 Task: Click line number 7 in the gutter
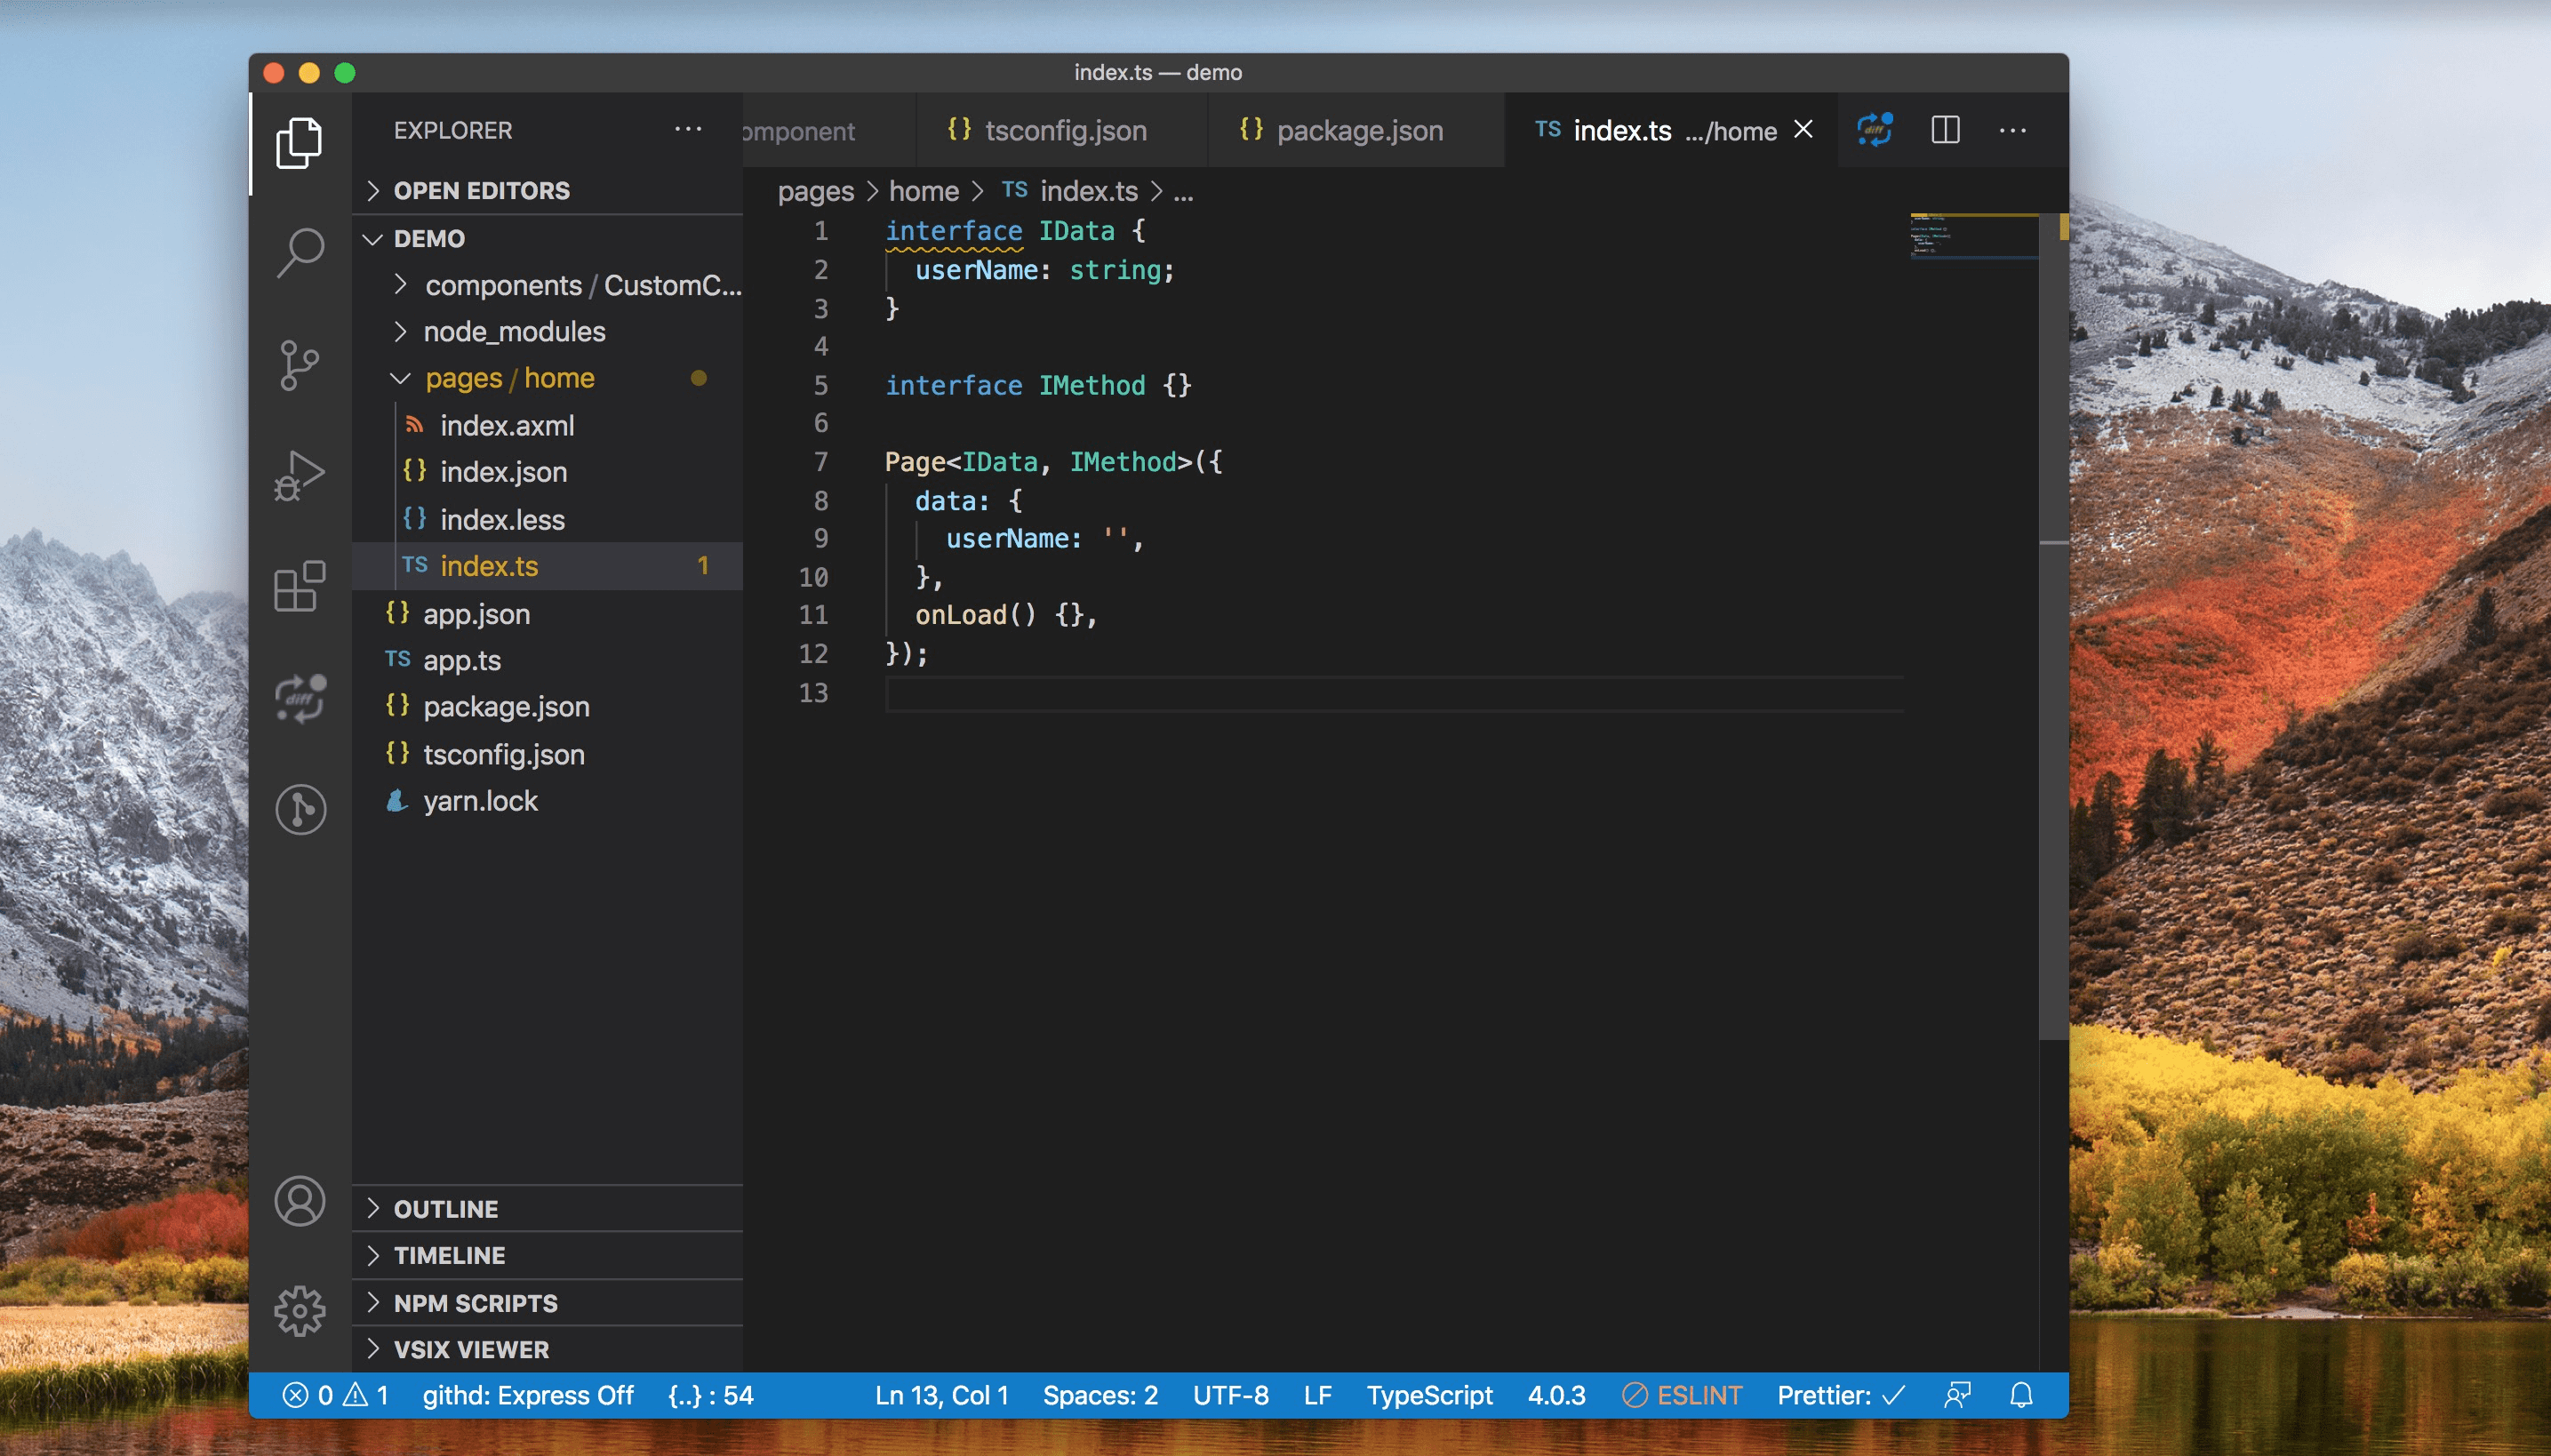click(x=820, y=462)
